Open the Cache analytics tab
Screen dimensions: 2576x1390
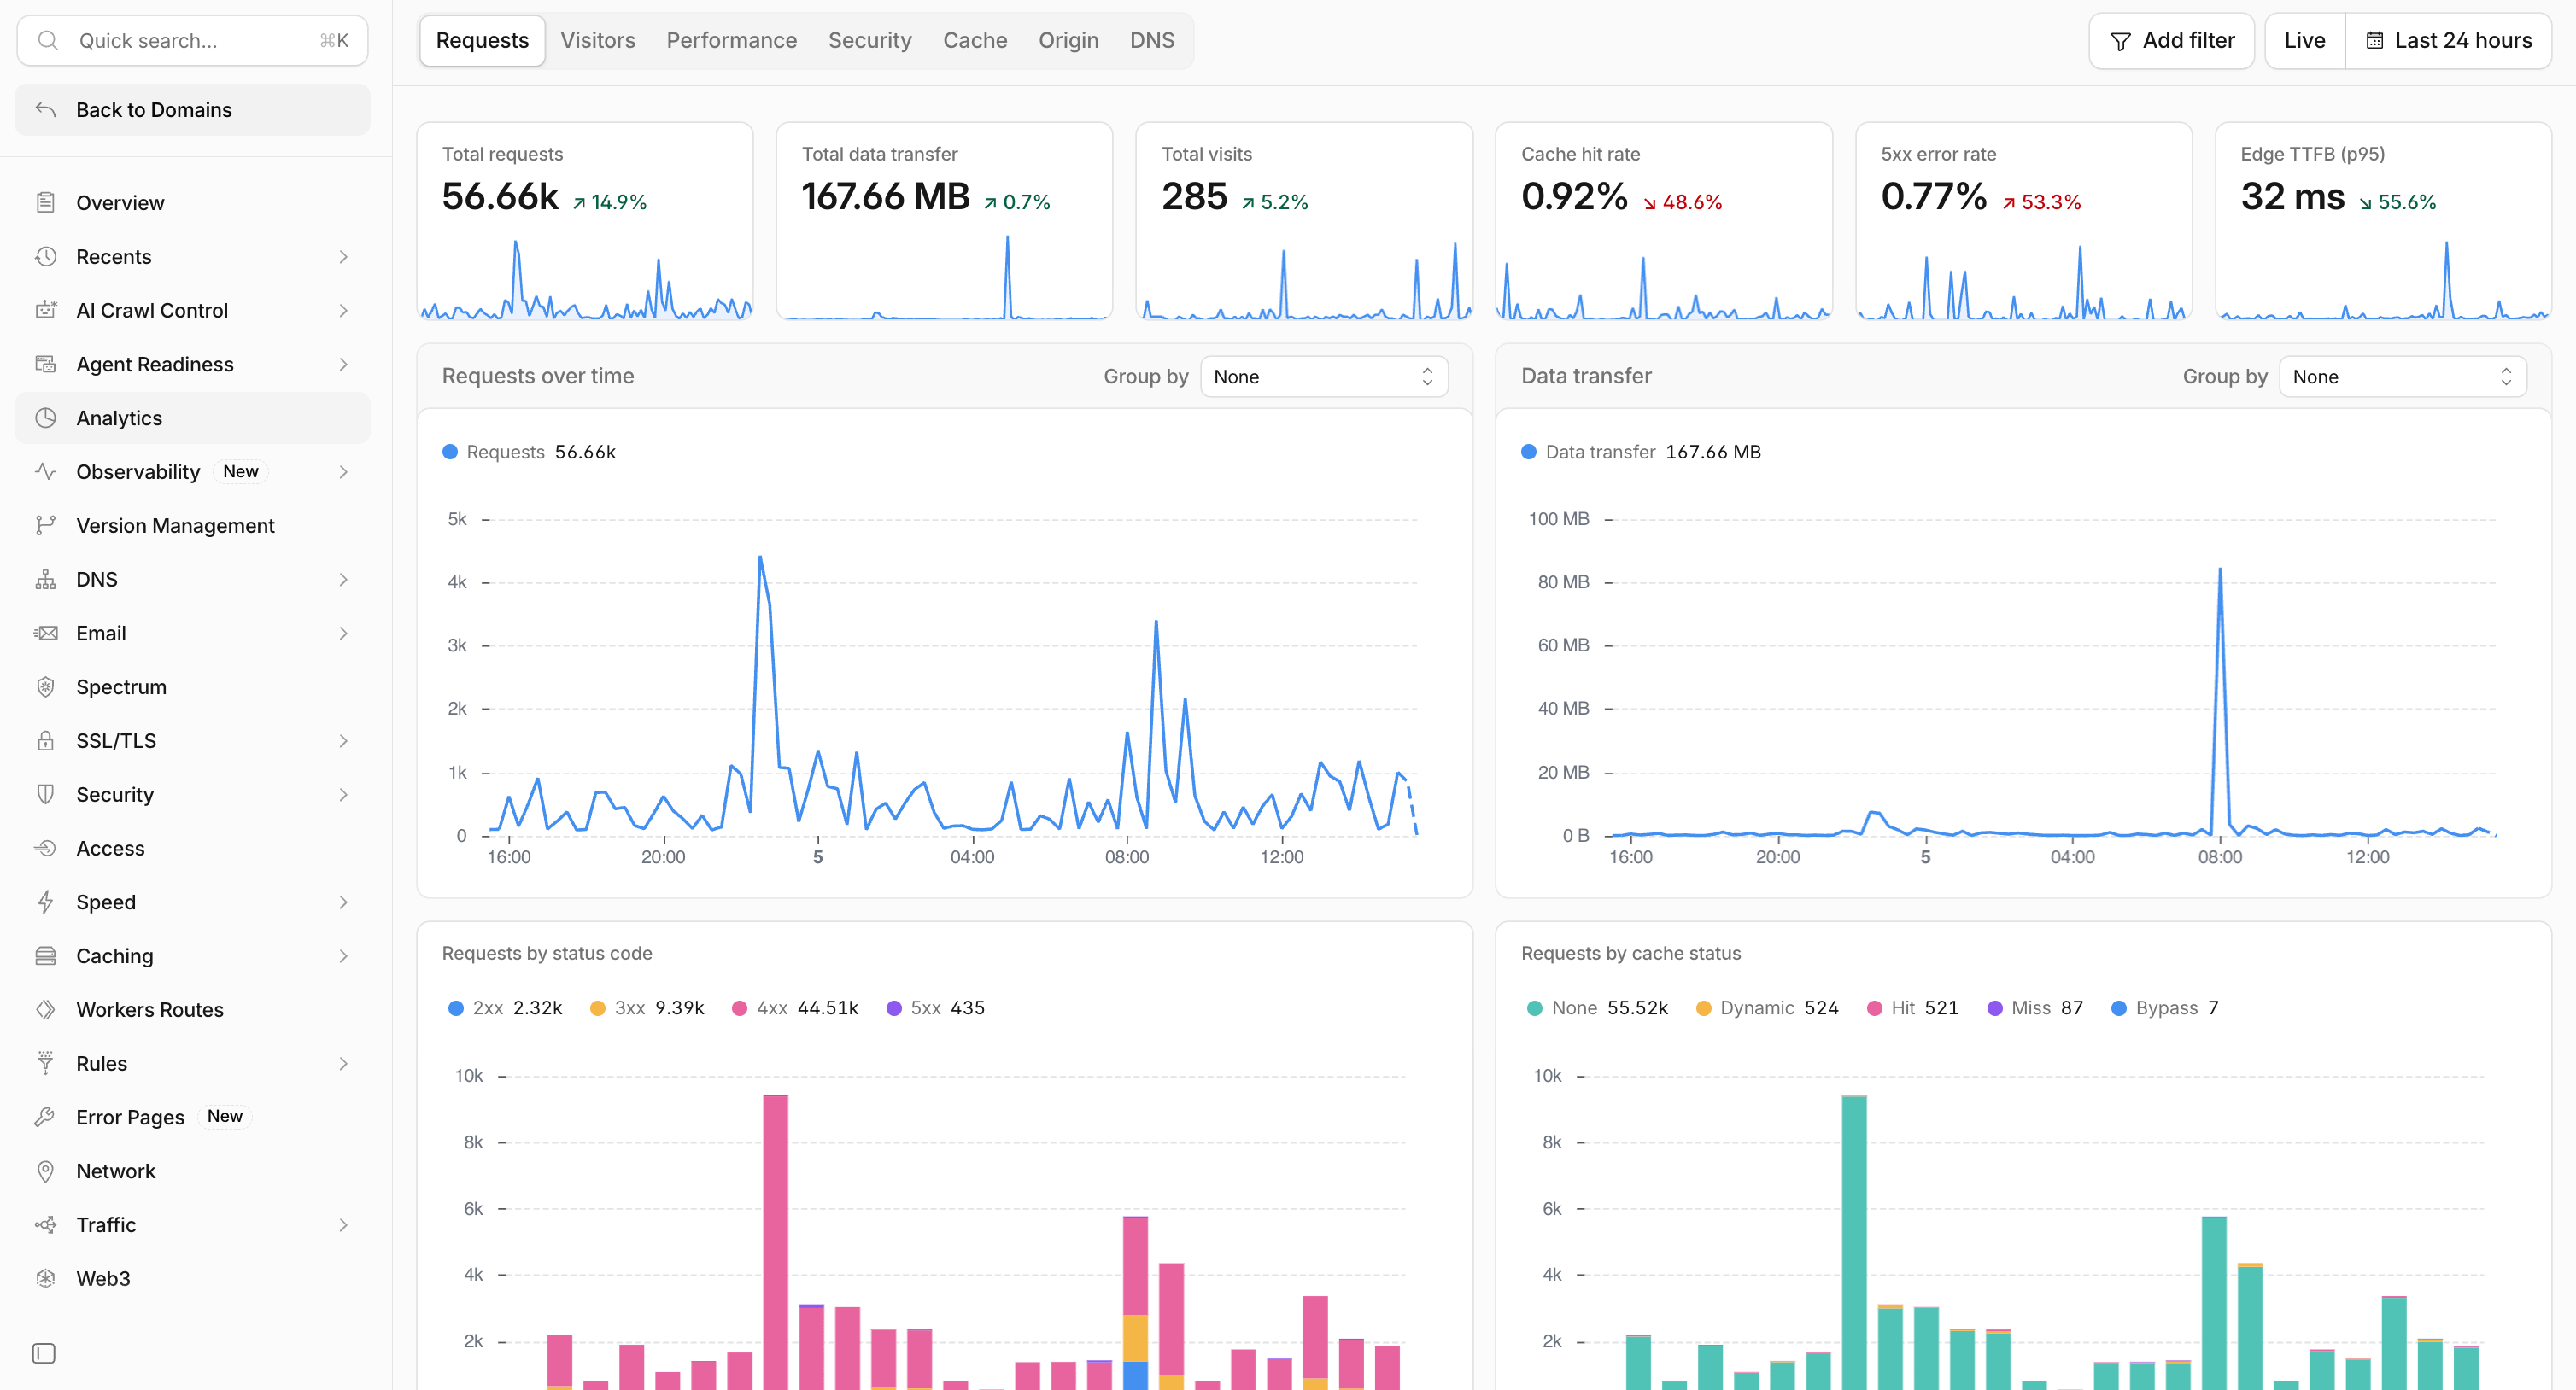tap(975, 41)
